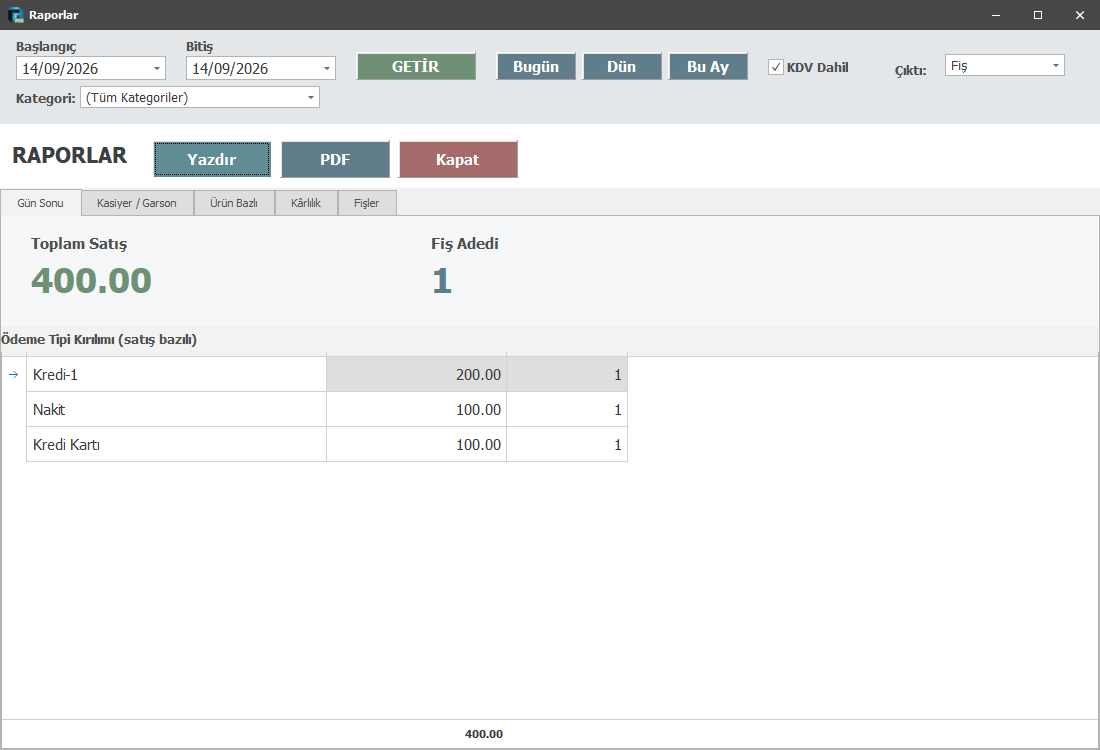Switch to the Gün Sonu tab
The width and height of the screenshot is (1100, 750).
41,203
